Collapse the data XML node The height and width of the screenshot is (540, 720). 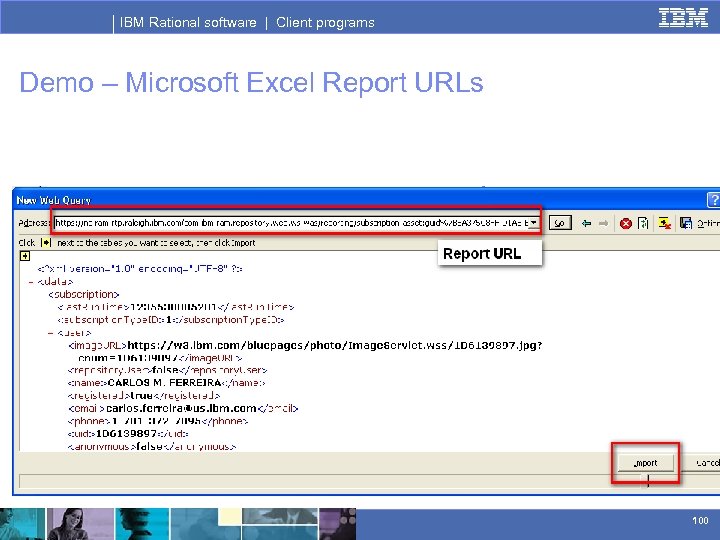31,281
